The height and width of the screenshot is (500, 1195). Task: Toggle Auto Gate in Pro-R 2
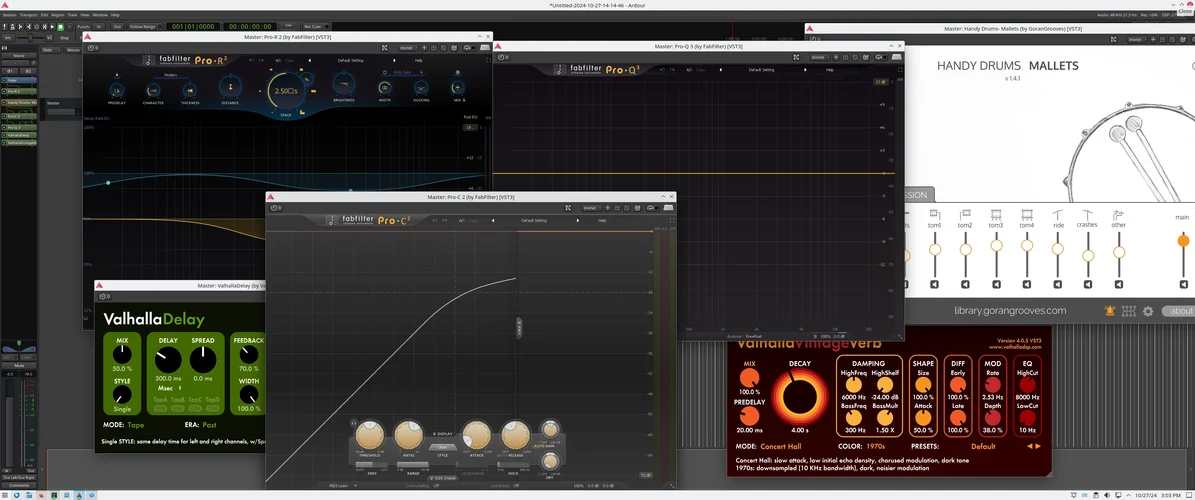point(402,73)
